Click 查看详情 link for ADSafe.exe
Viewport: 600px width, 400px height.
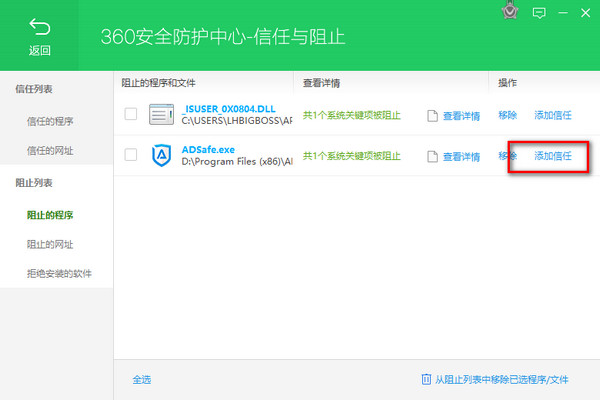click(461, 157)
